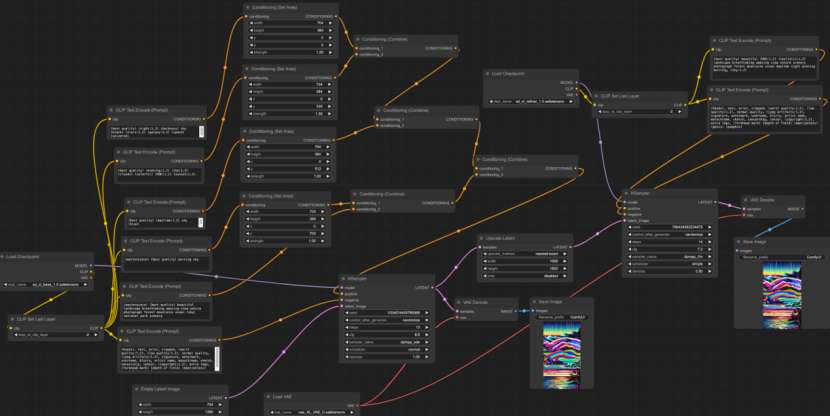Collapse the KSampler node using the simple scheduler
The image size is (830, 416).
(626, 194)
